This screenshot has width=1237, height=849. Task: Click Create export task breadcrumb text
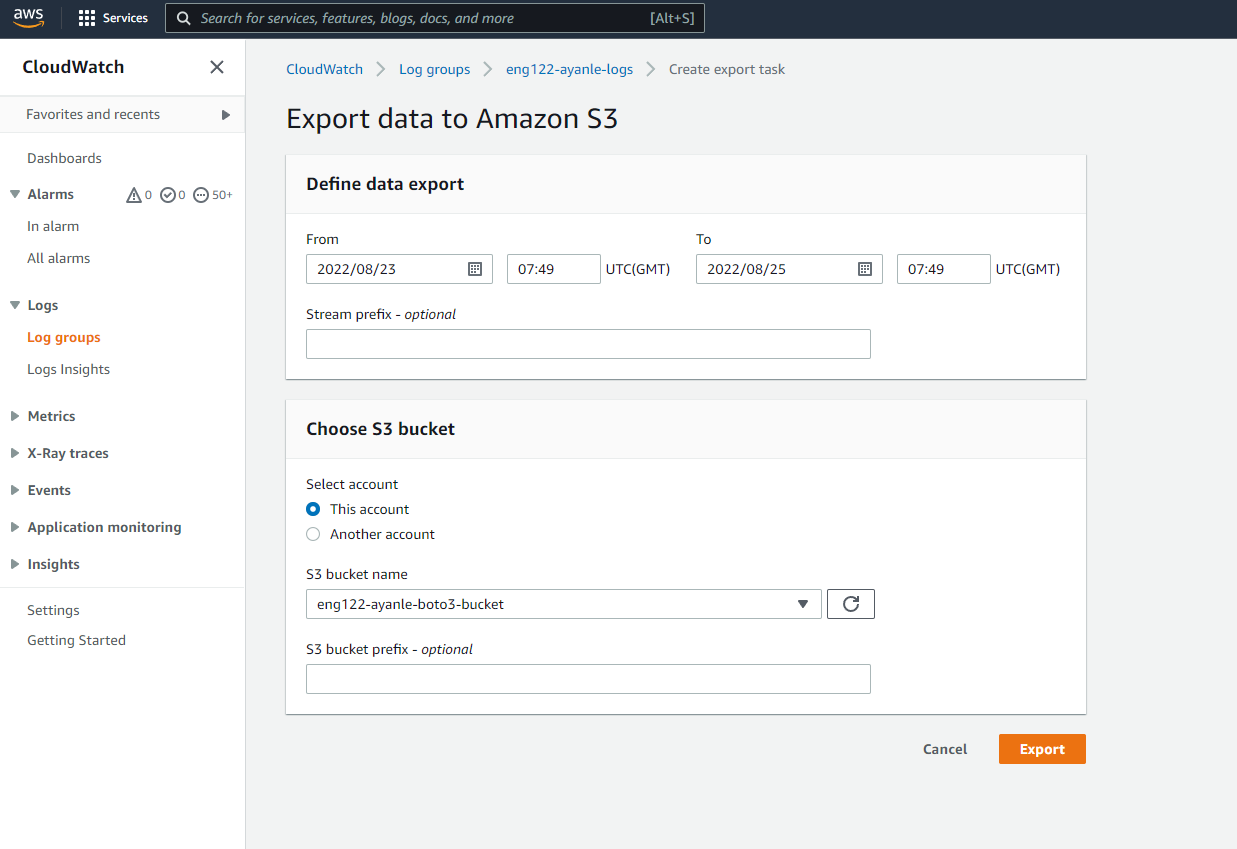tap(727, 69)
